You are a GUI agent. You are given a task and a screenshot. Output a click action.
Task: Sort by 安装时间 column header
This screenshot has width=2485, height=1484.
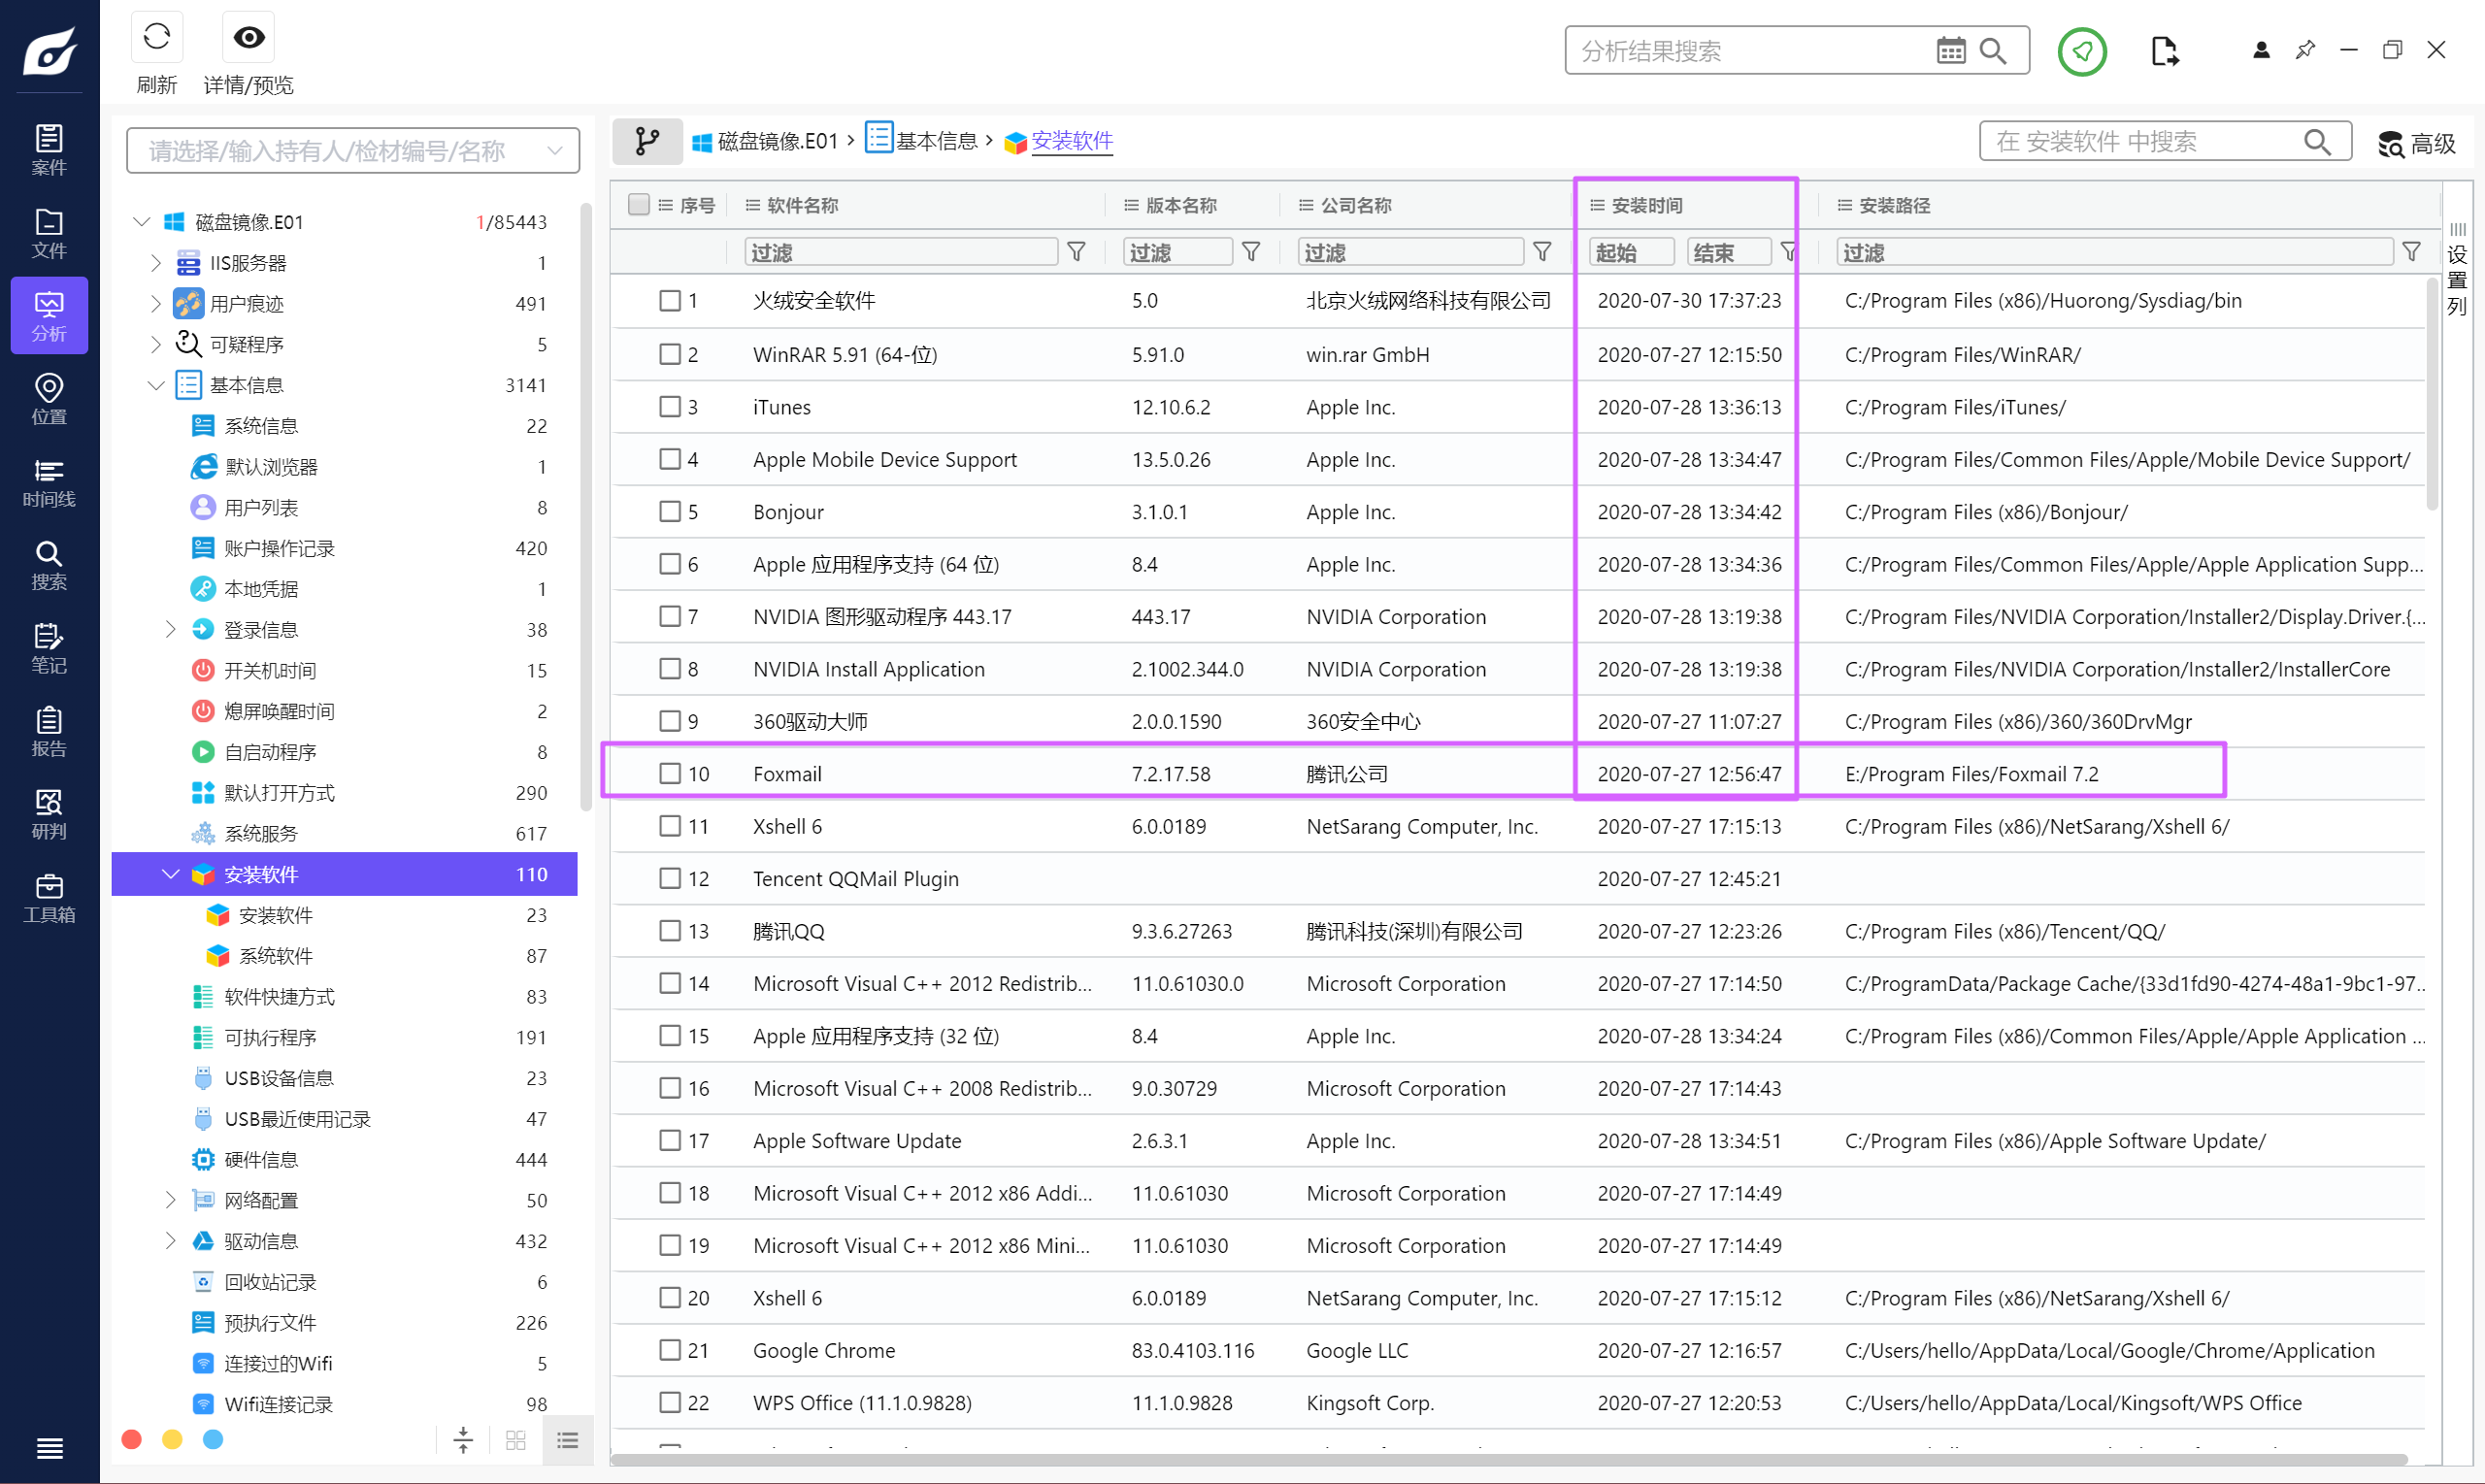point(1647,205)
